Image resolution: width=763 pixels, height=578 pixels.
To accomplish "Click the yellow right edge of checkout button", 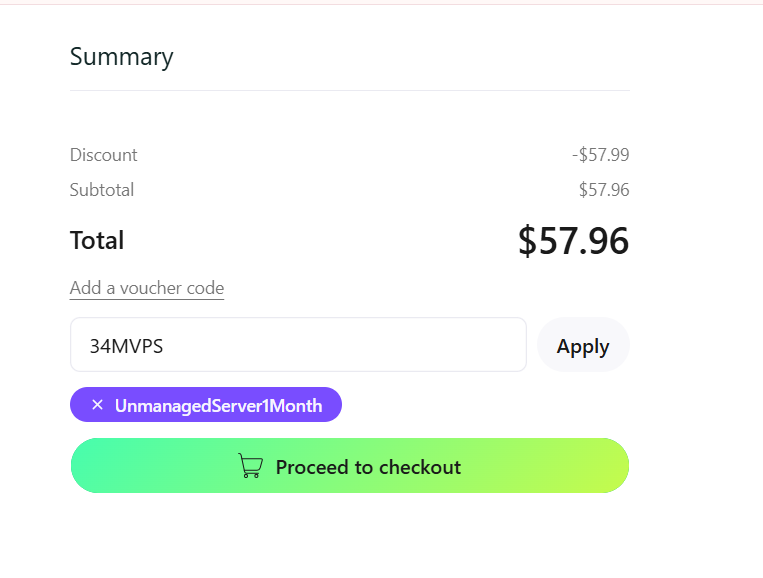I will click(x=608, y=466).
